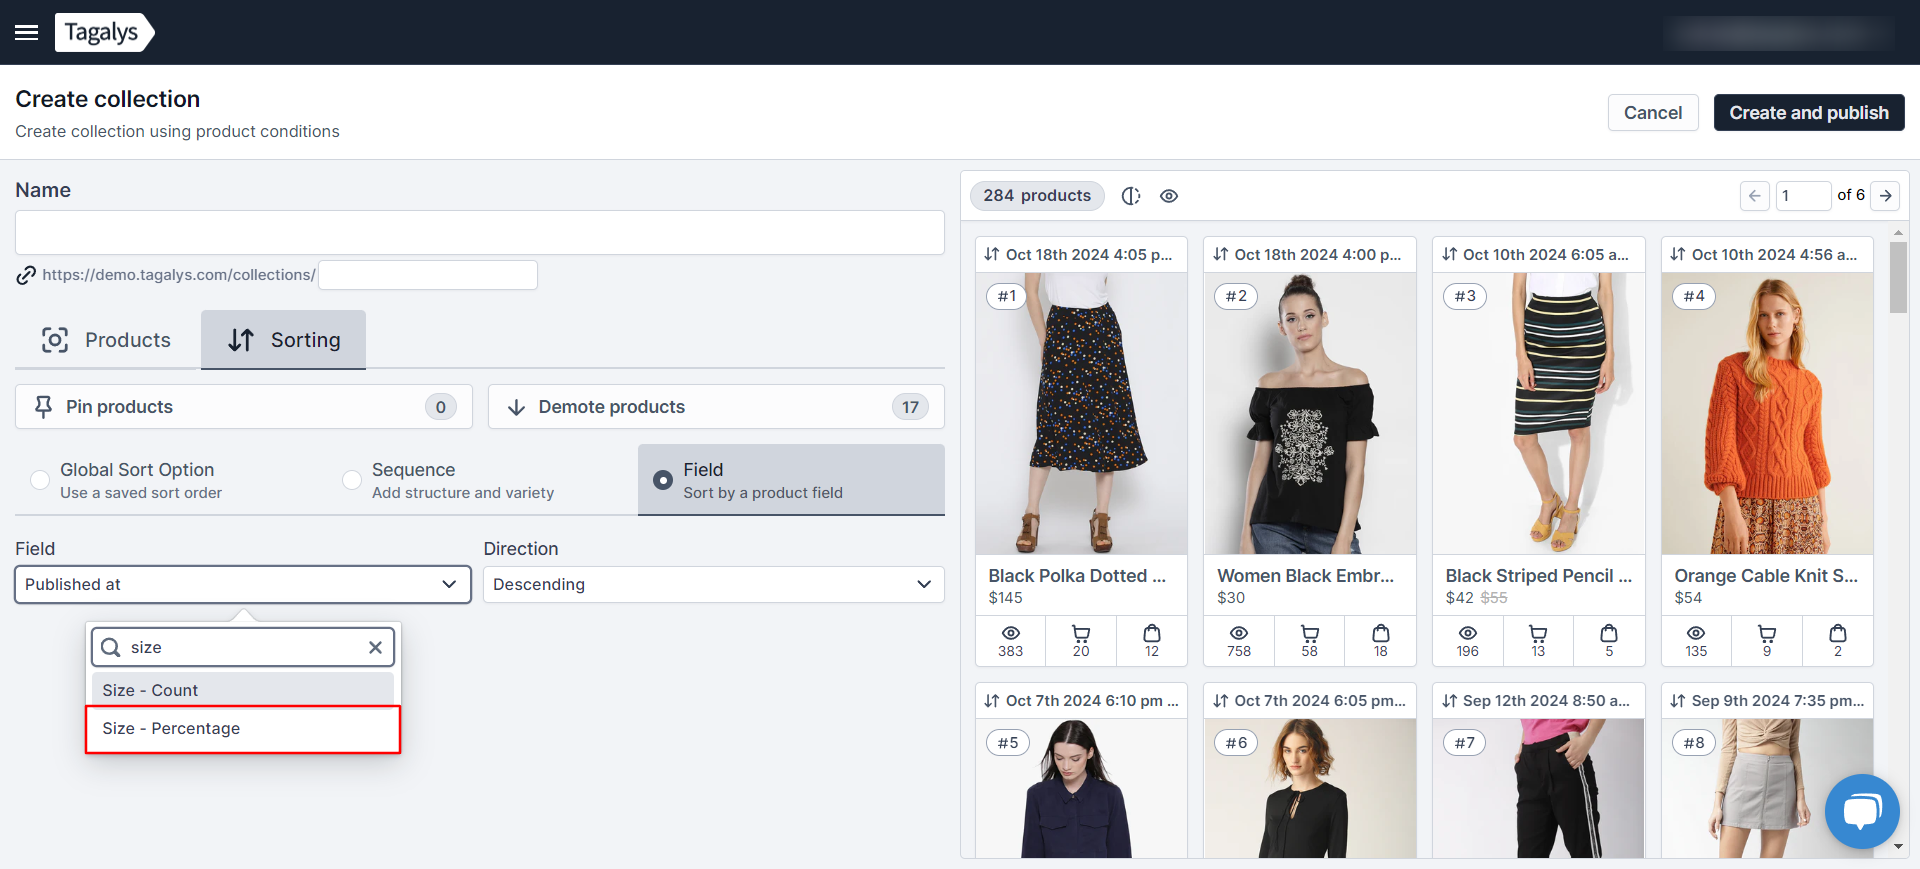Click the bag icon for Black Striped Pencil product
Screen dimensions: 1920x869
pos(1609,633)
